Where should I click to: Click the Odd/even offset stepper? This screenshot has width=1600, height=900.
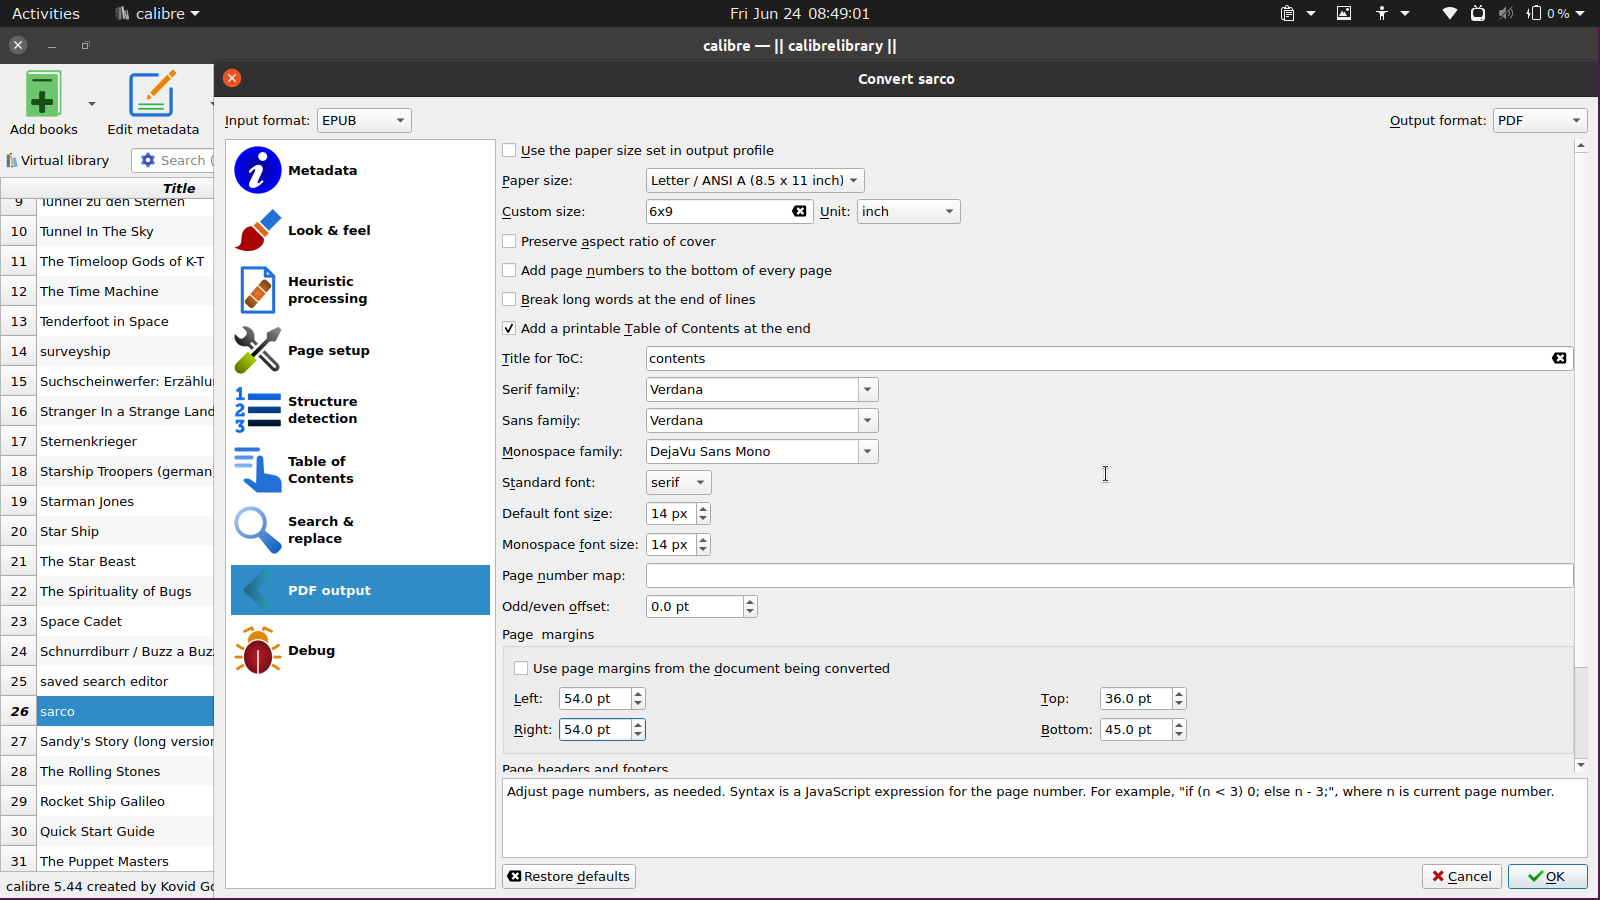(x=750, y=606)
